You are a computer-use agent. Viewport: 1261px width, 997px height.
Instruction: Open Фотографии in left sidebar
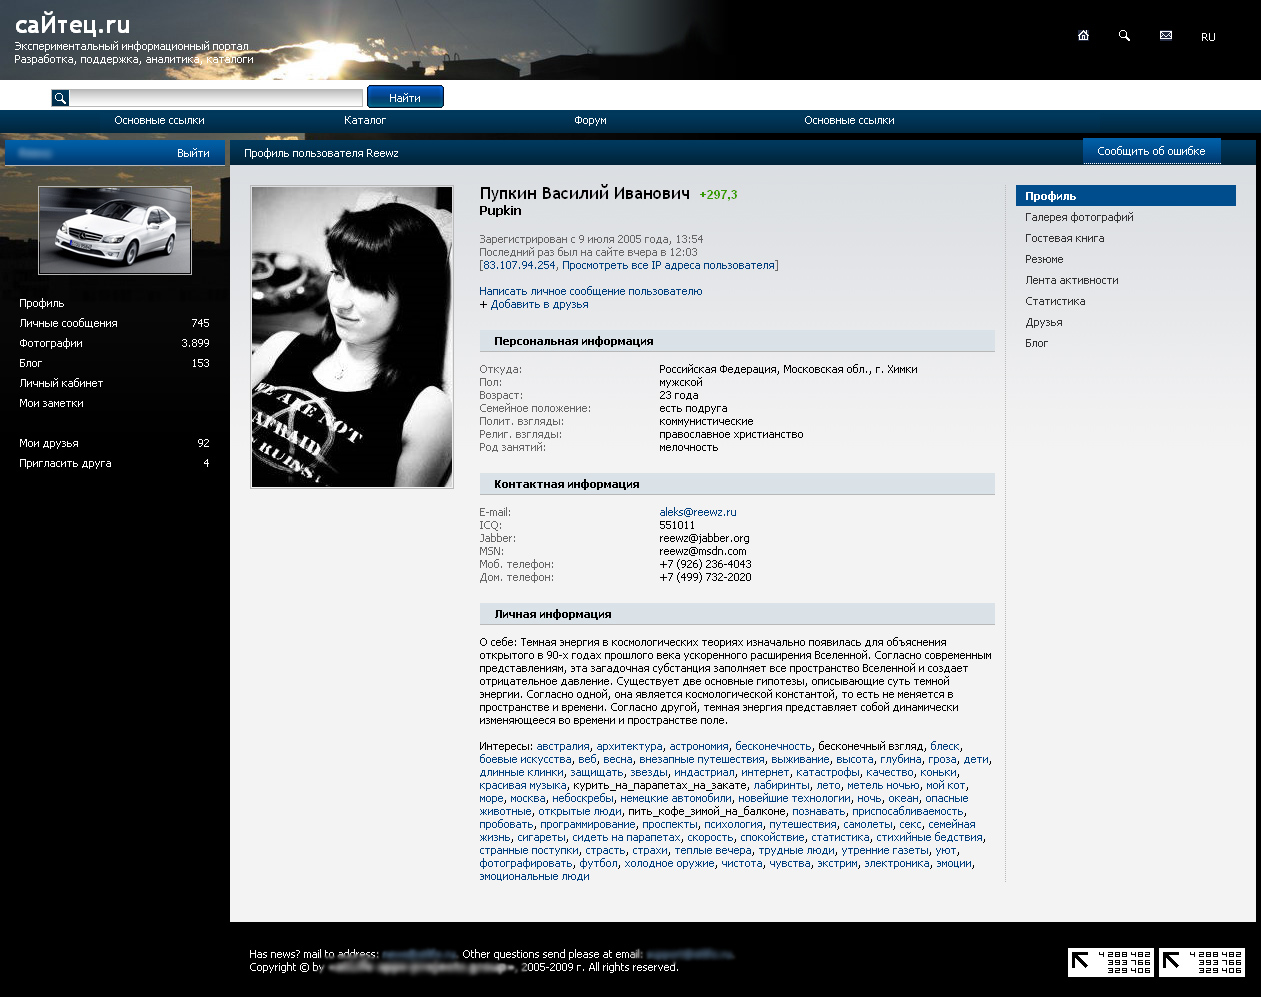point(51,343)
